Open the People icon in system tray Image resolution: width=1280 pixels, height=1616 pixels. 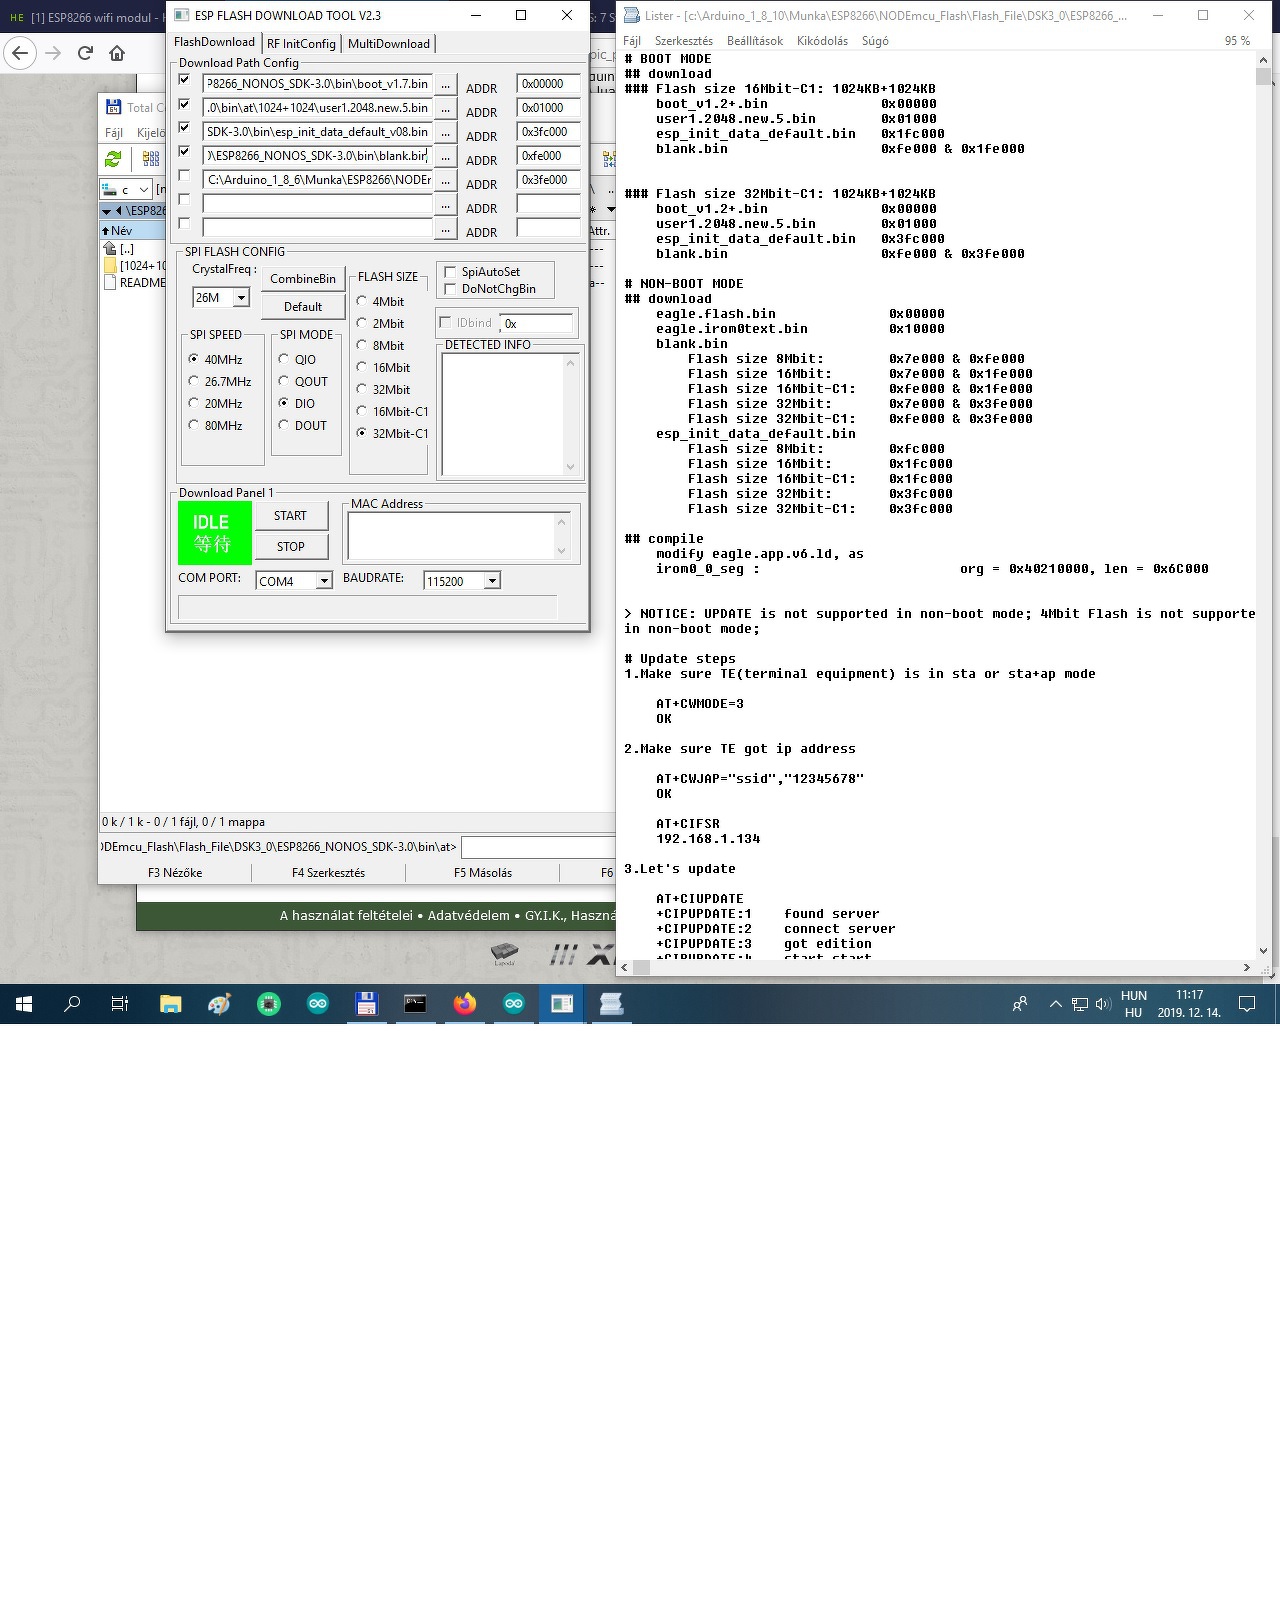[x=1020, y=1004]
